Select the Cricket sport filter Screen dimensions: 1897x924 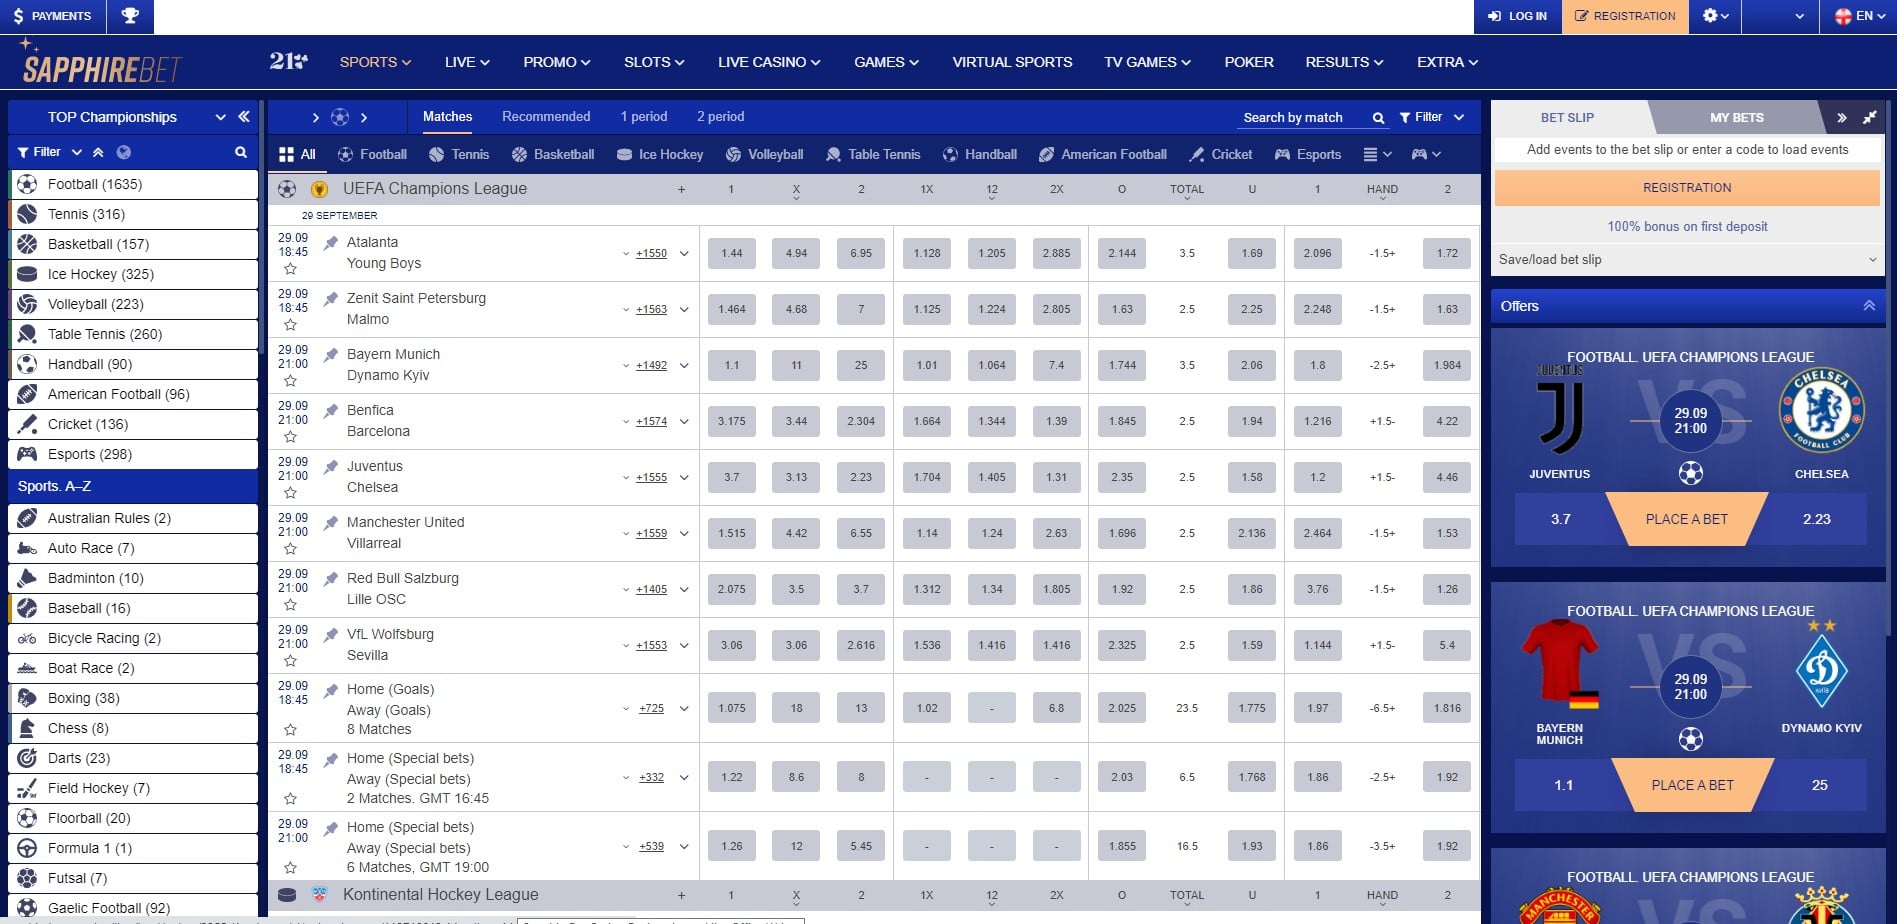tap(1221, 154)
